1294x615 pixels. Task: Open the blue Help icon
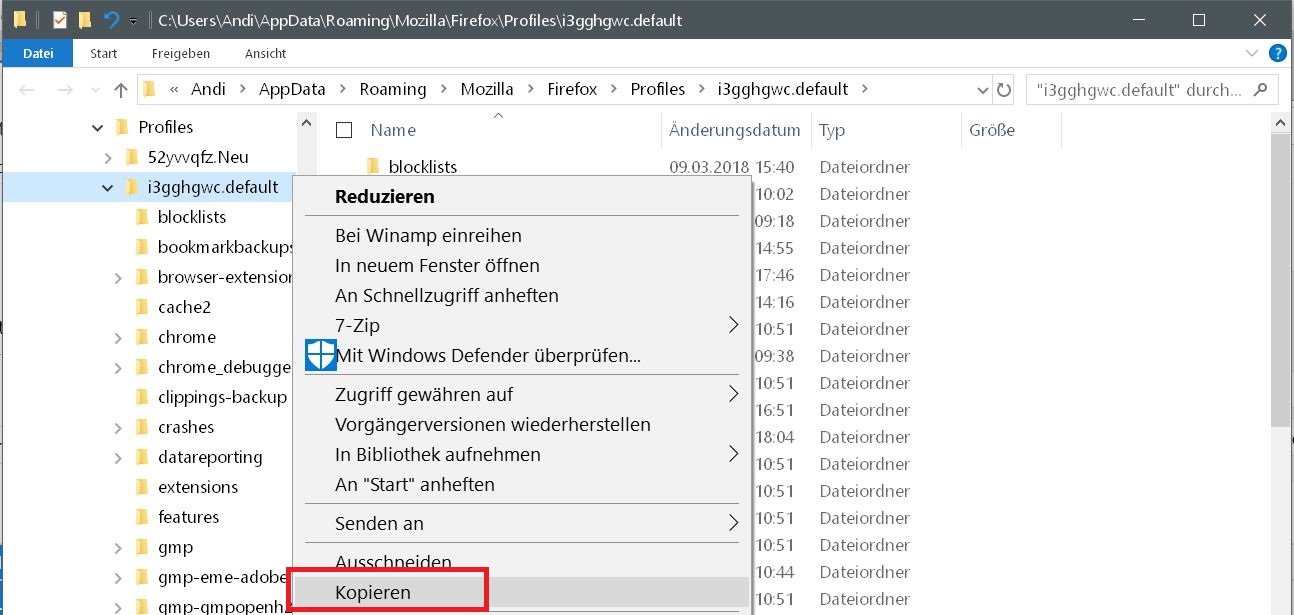[1277, 53]
